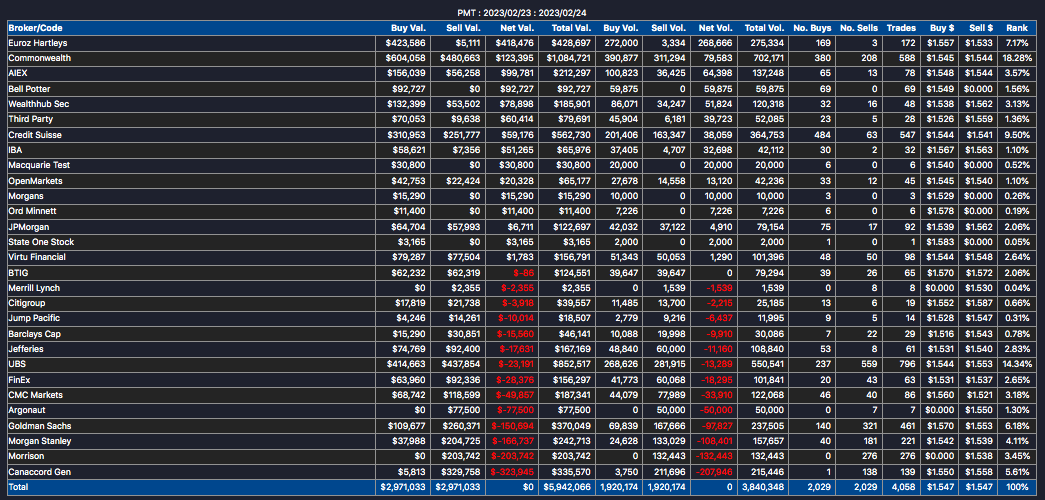Image resolution: width=1045 pixels, height=500 pixels.
Task: Select the Macquarie Test broker name
Action: pyautogui.click(x=39, y=165)
